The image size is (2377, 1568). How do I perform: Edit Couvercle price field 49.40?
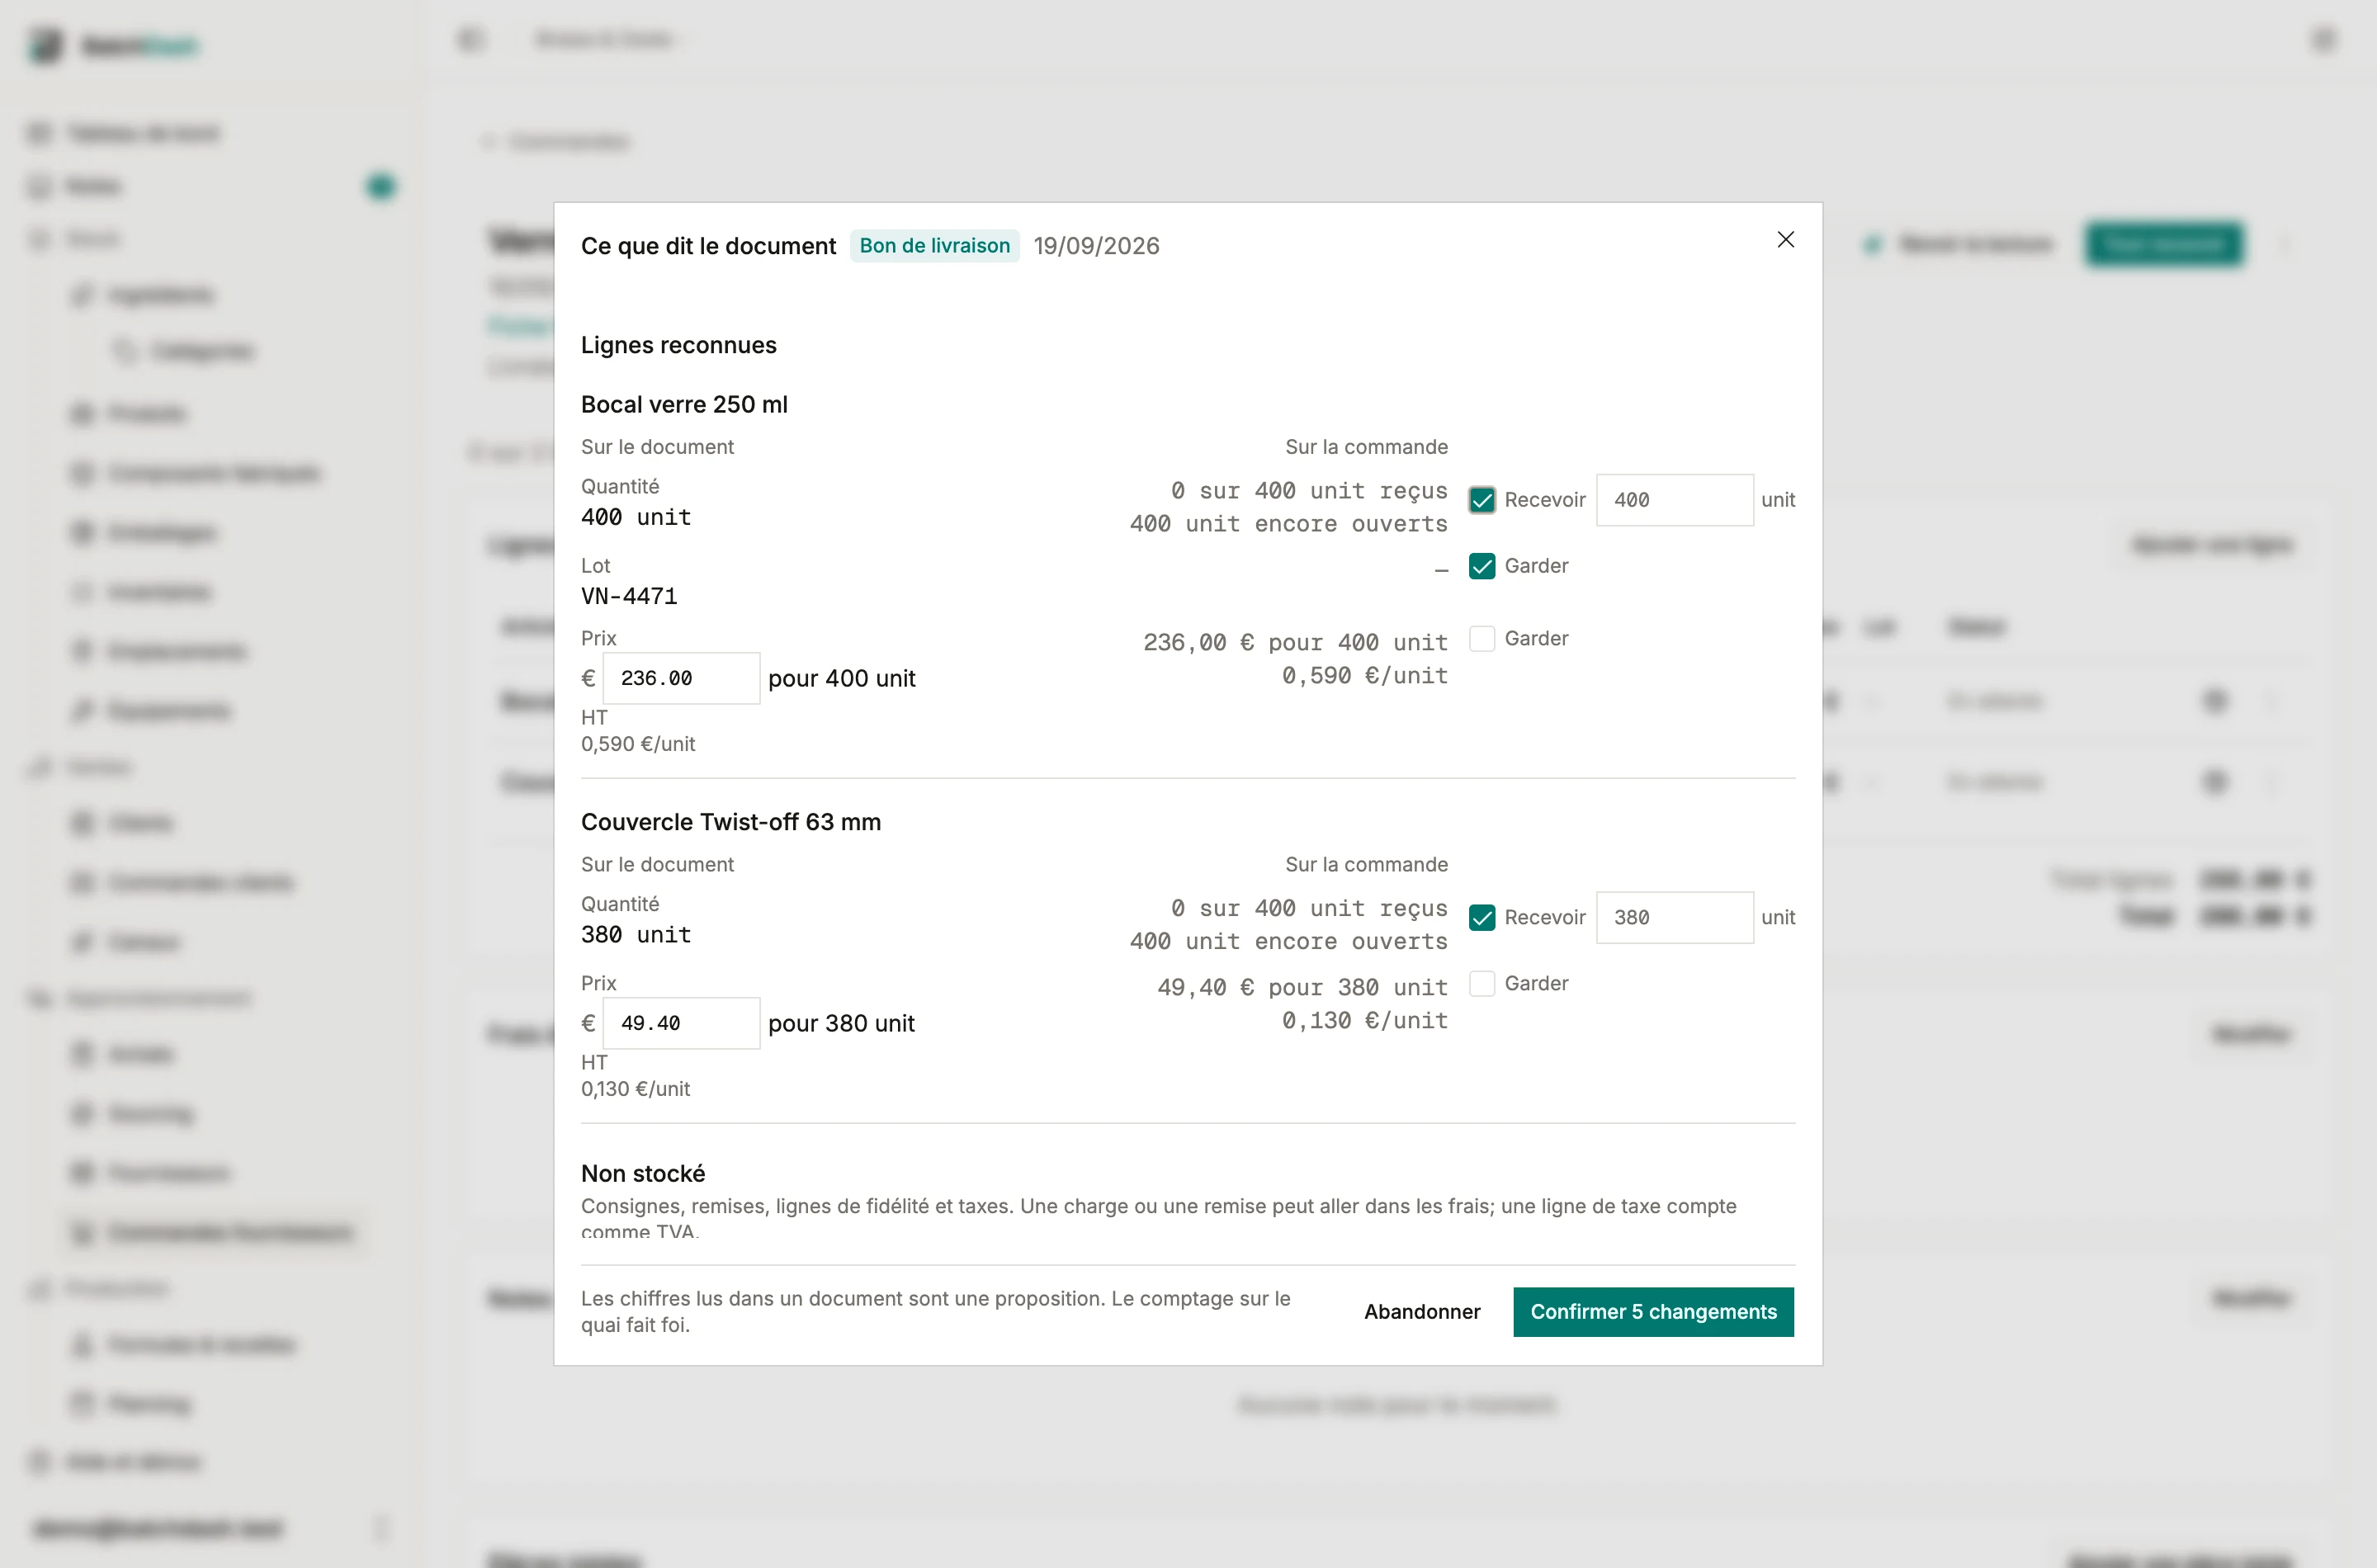(681, 1023)
